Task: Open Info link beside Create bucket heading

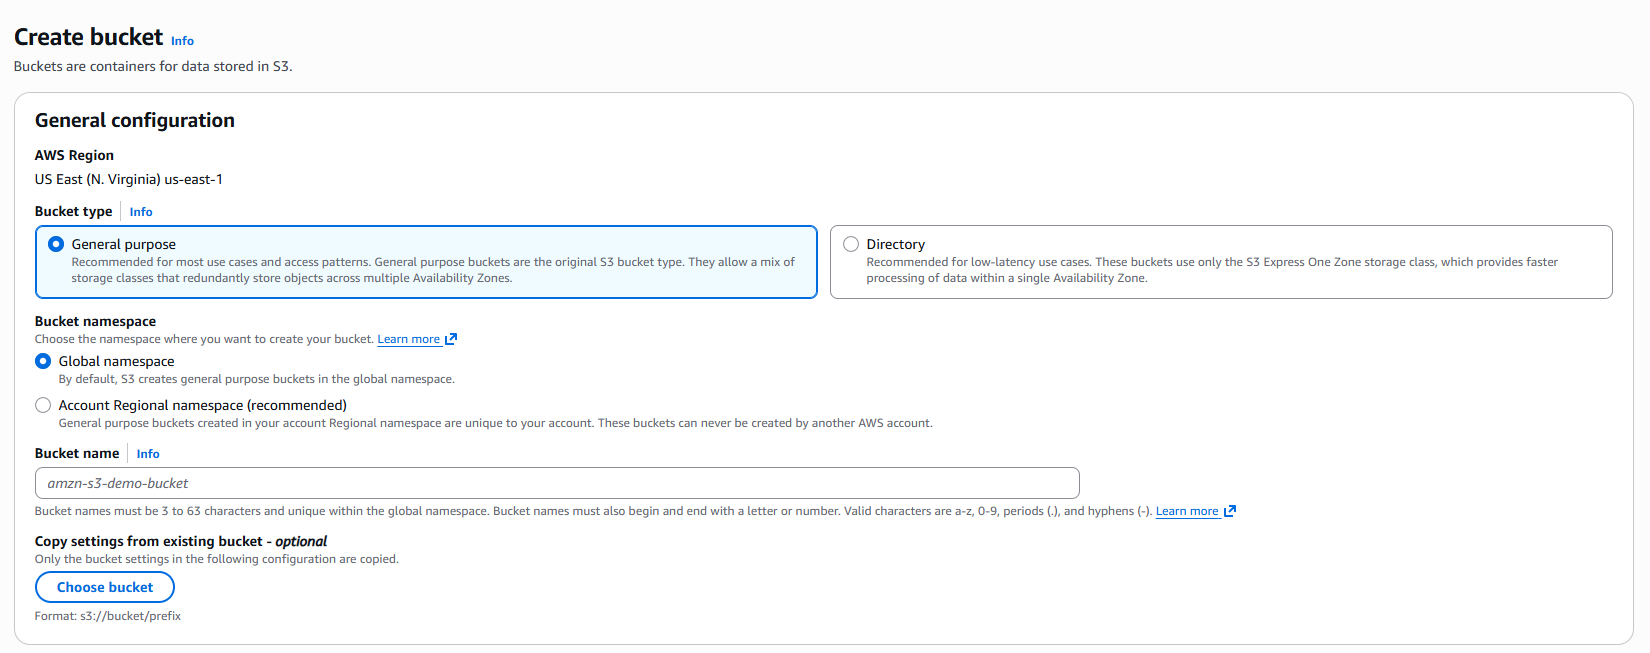Action: (x=182, y=41)
